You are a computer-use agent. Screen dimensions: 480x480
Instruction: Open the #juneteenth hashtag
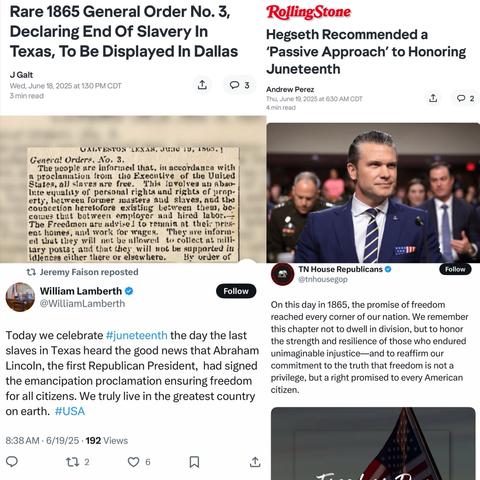(137, 335)
